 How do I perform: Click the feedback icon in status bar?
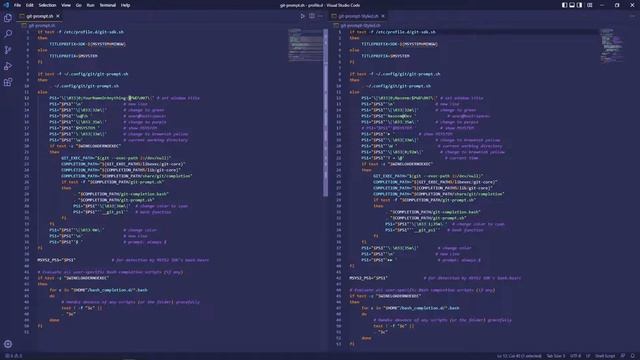pyautogui.click(x=623, y=356)
